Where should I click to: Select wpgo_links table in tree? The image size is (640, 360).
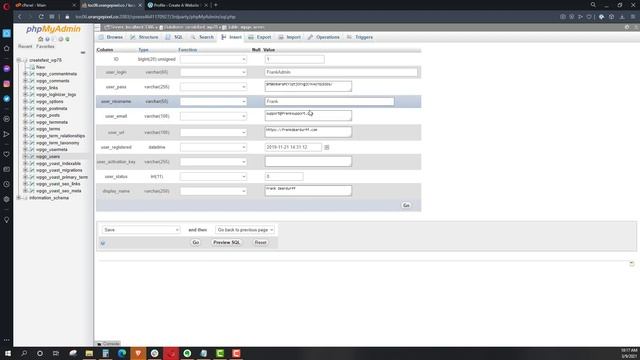(x=47, y=88)
